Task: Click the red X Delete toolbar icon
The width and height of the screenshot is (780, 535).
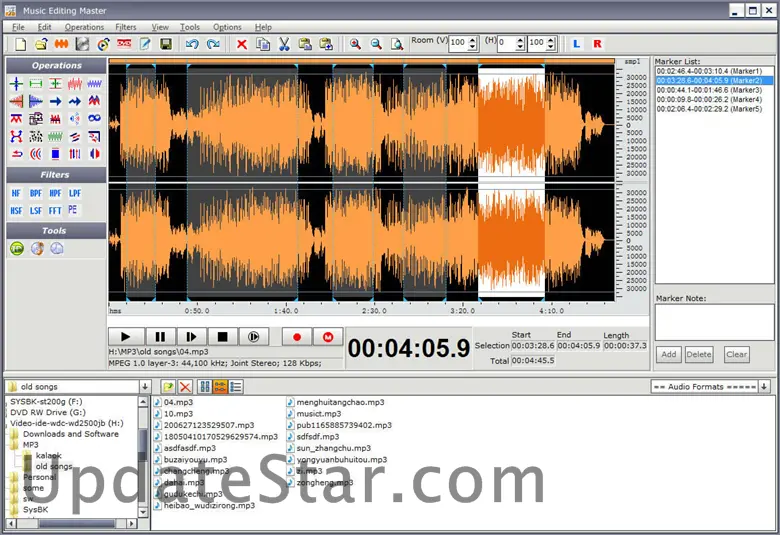Action: tap(242, 44)
